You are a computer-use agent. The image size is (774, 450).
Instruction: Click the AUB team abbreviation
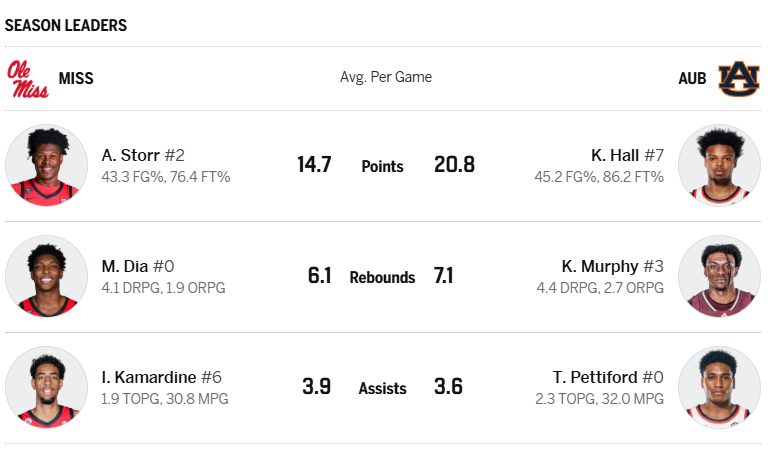click(x=692, y=78)
